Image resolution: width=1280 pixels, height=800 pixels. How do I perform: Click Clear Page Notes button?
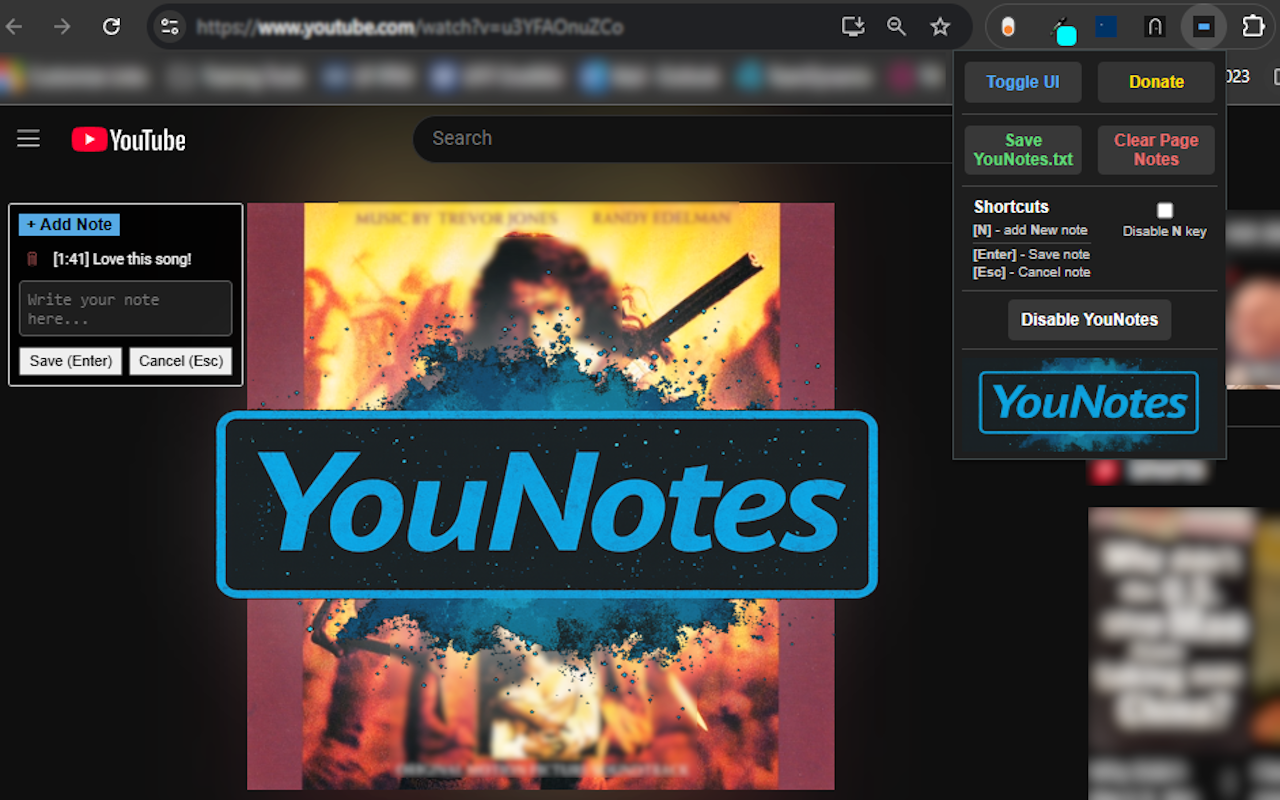click(1156, 150)
